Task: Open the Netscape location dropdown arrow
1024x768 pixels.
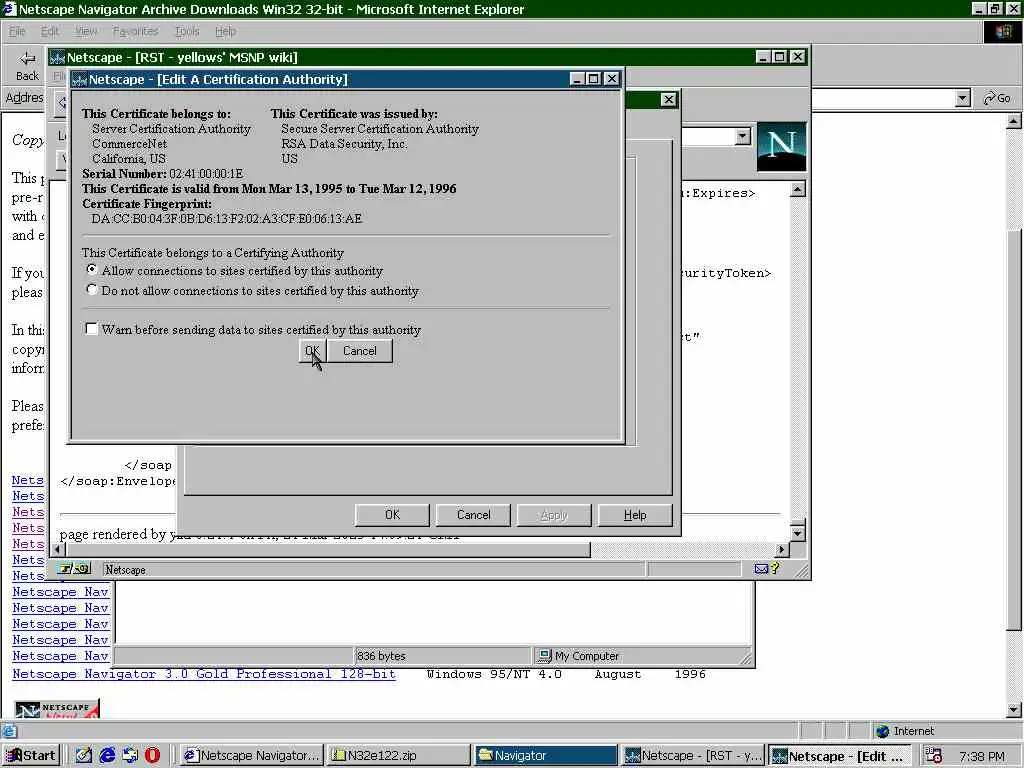Action: point(743,136)
